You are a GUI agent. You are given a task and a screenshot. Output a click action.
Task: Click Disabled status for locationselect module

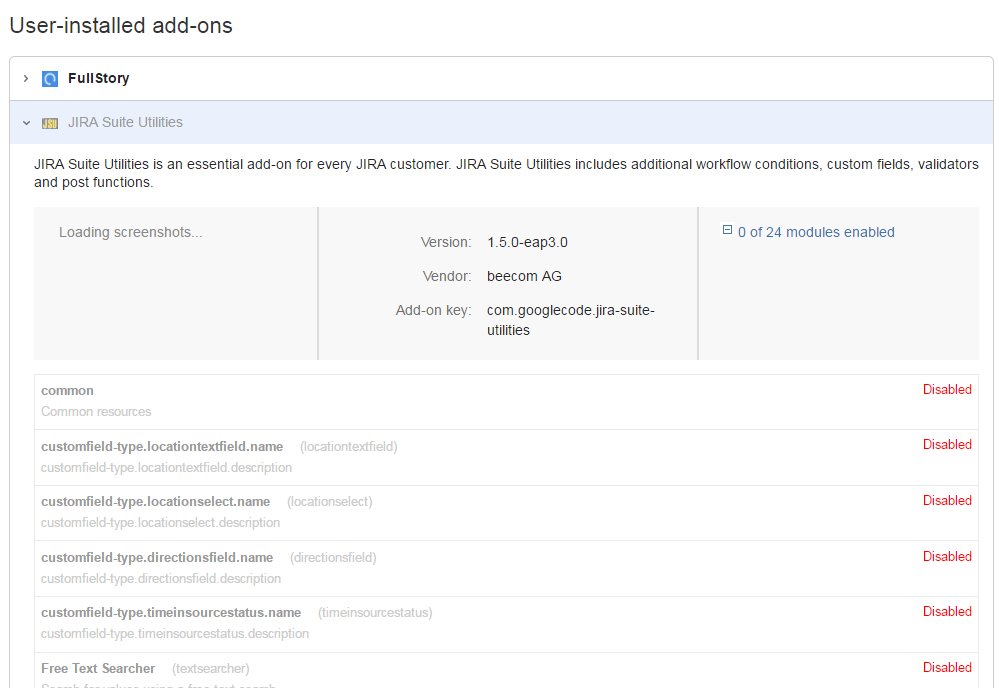(947, 501)
